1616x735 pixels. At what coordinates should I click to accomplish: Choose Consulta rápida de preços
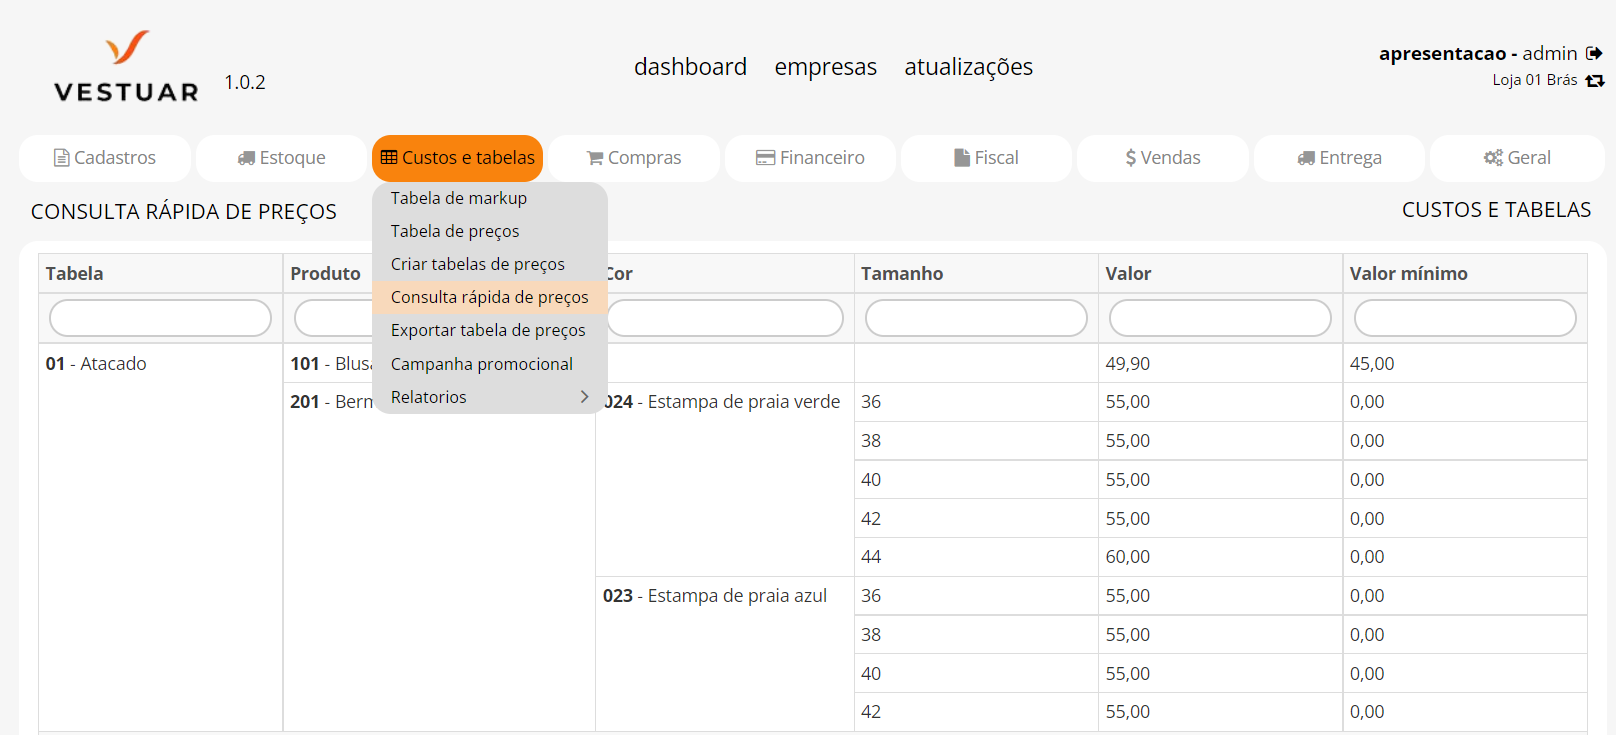coord(490,297)
